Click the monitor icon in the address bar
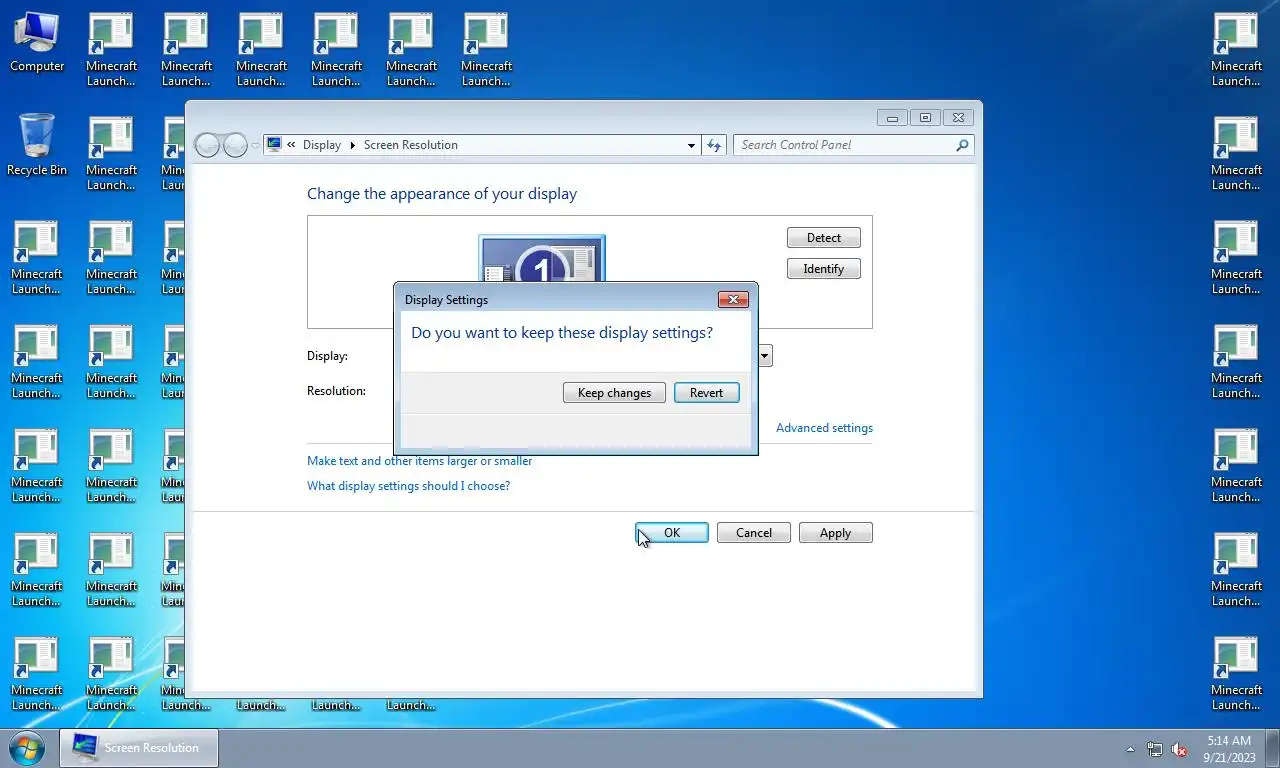 pos(274,145)
